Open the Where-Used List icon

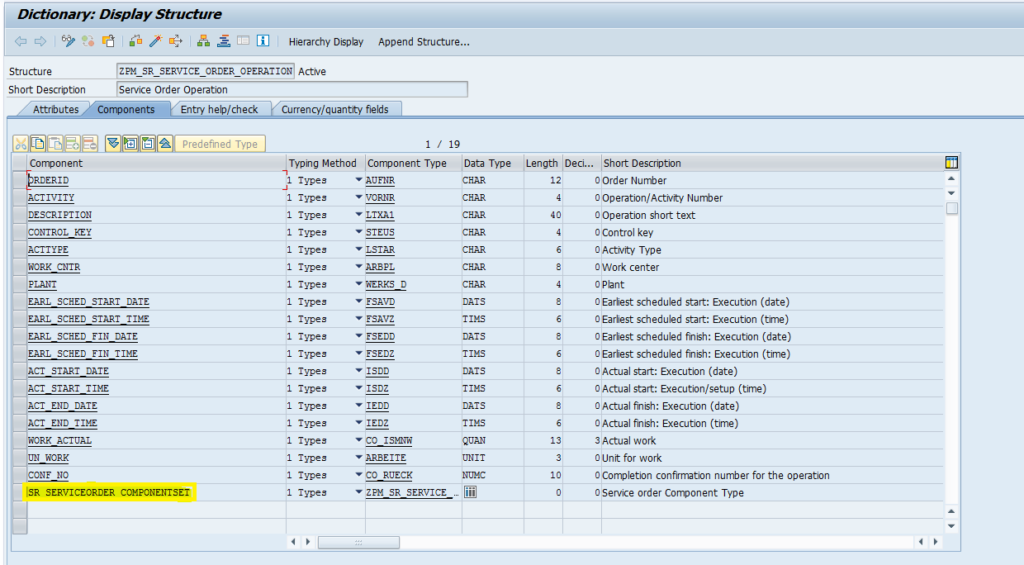point(176,41)
